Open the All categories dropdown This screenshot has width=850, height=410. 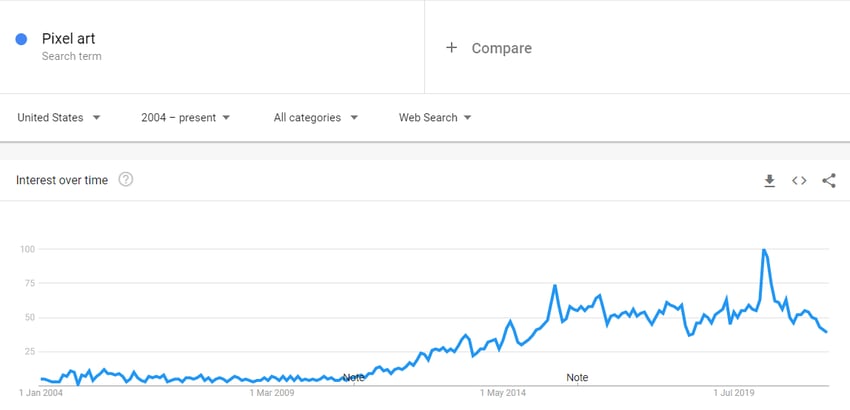315,118
